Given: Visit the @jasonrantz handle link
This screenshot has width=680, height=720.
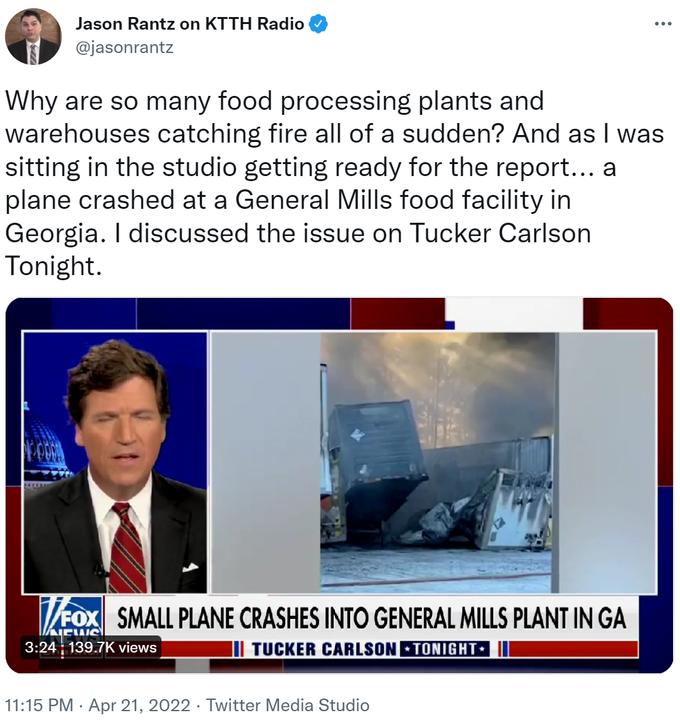Looking at the screenshot, I should click(125, 47).
